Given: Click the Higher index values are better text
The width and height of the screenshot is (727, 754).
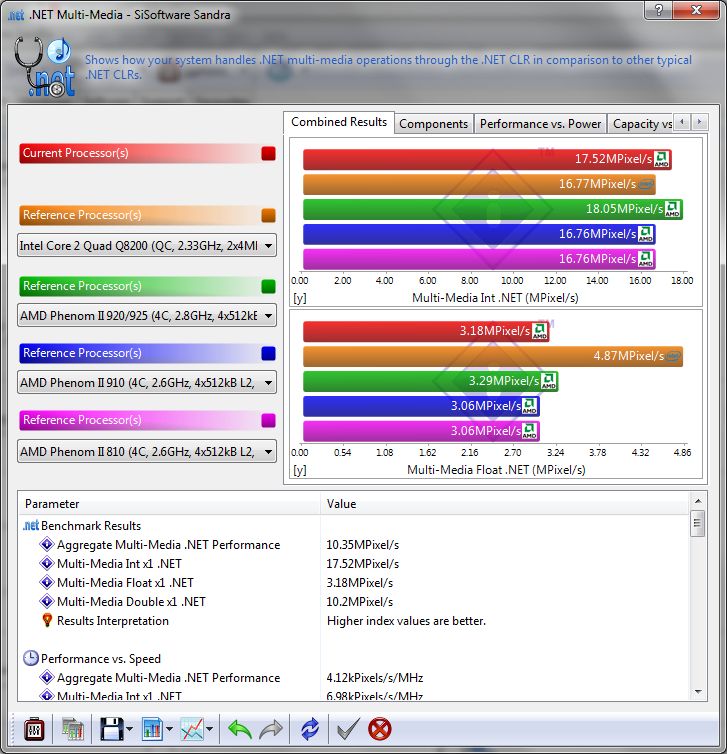Looking at the screenshot, I should [x=406, y=621].
